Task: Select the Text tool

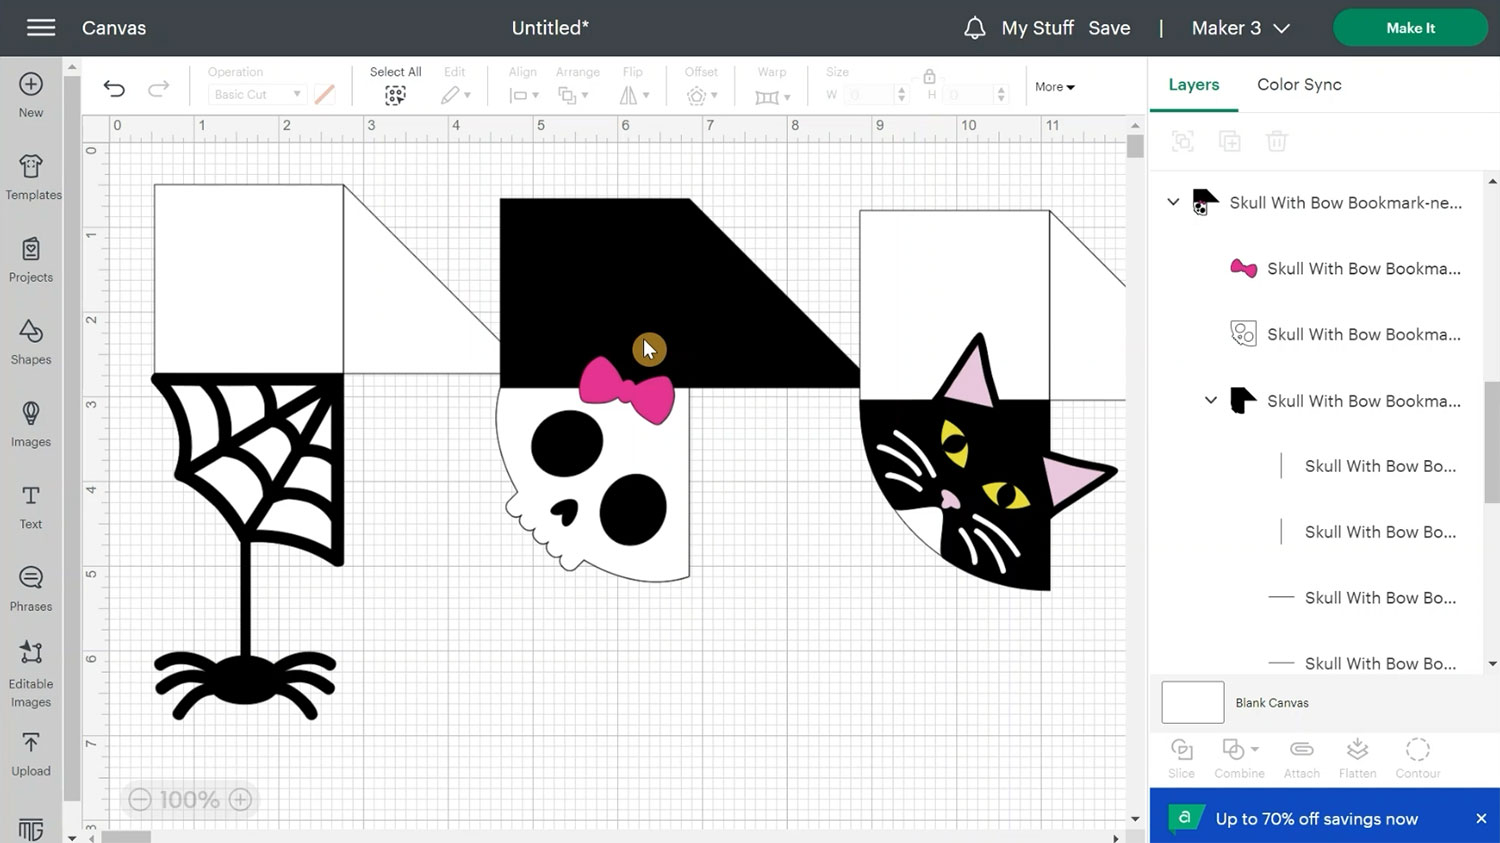Action: [x=31, y=507]
